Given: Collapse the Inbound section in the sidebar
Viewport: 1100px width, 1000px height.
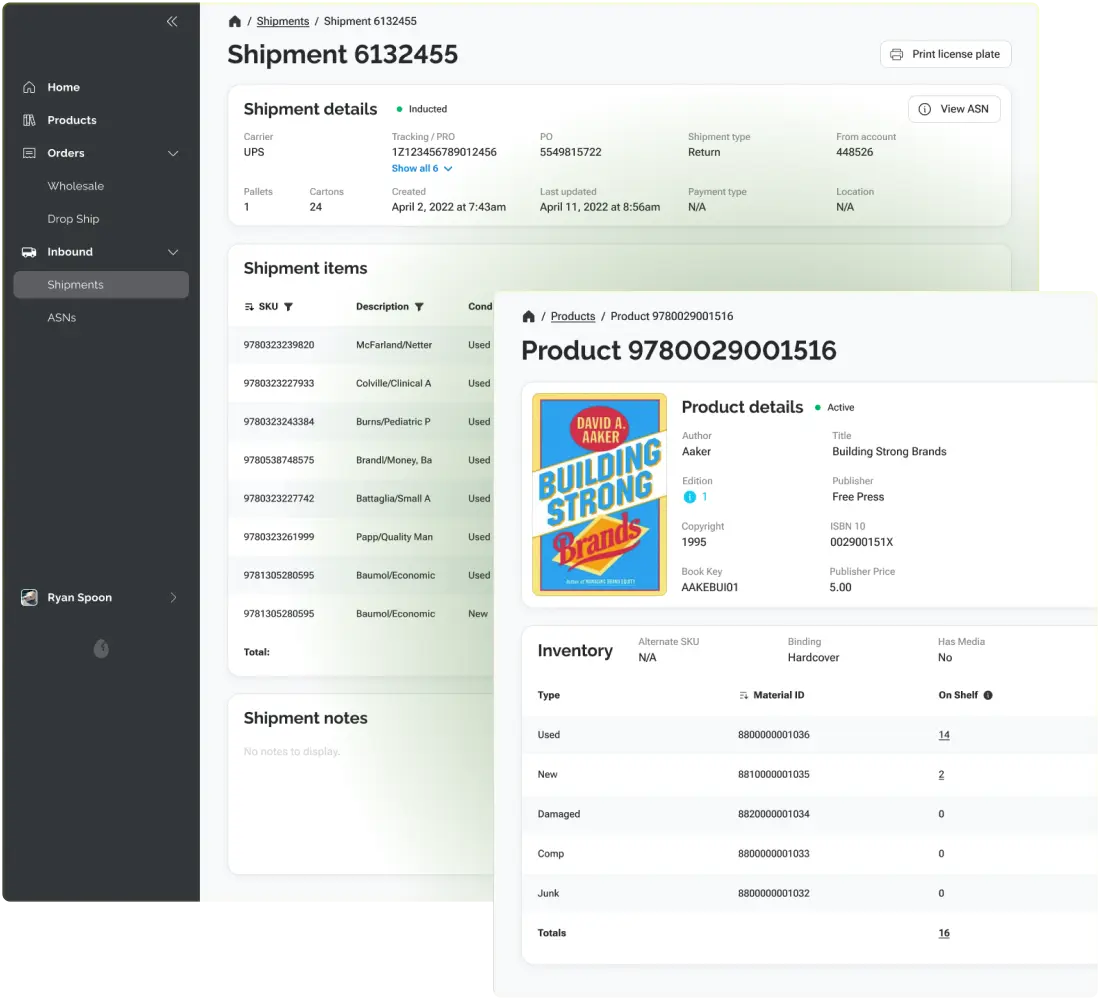Looking at the screenshot, I should click(x=172, y=251).
